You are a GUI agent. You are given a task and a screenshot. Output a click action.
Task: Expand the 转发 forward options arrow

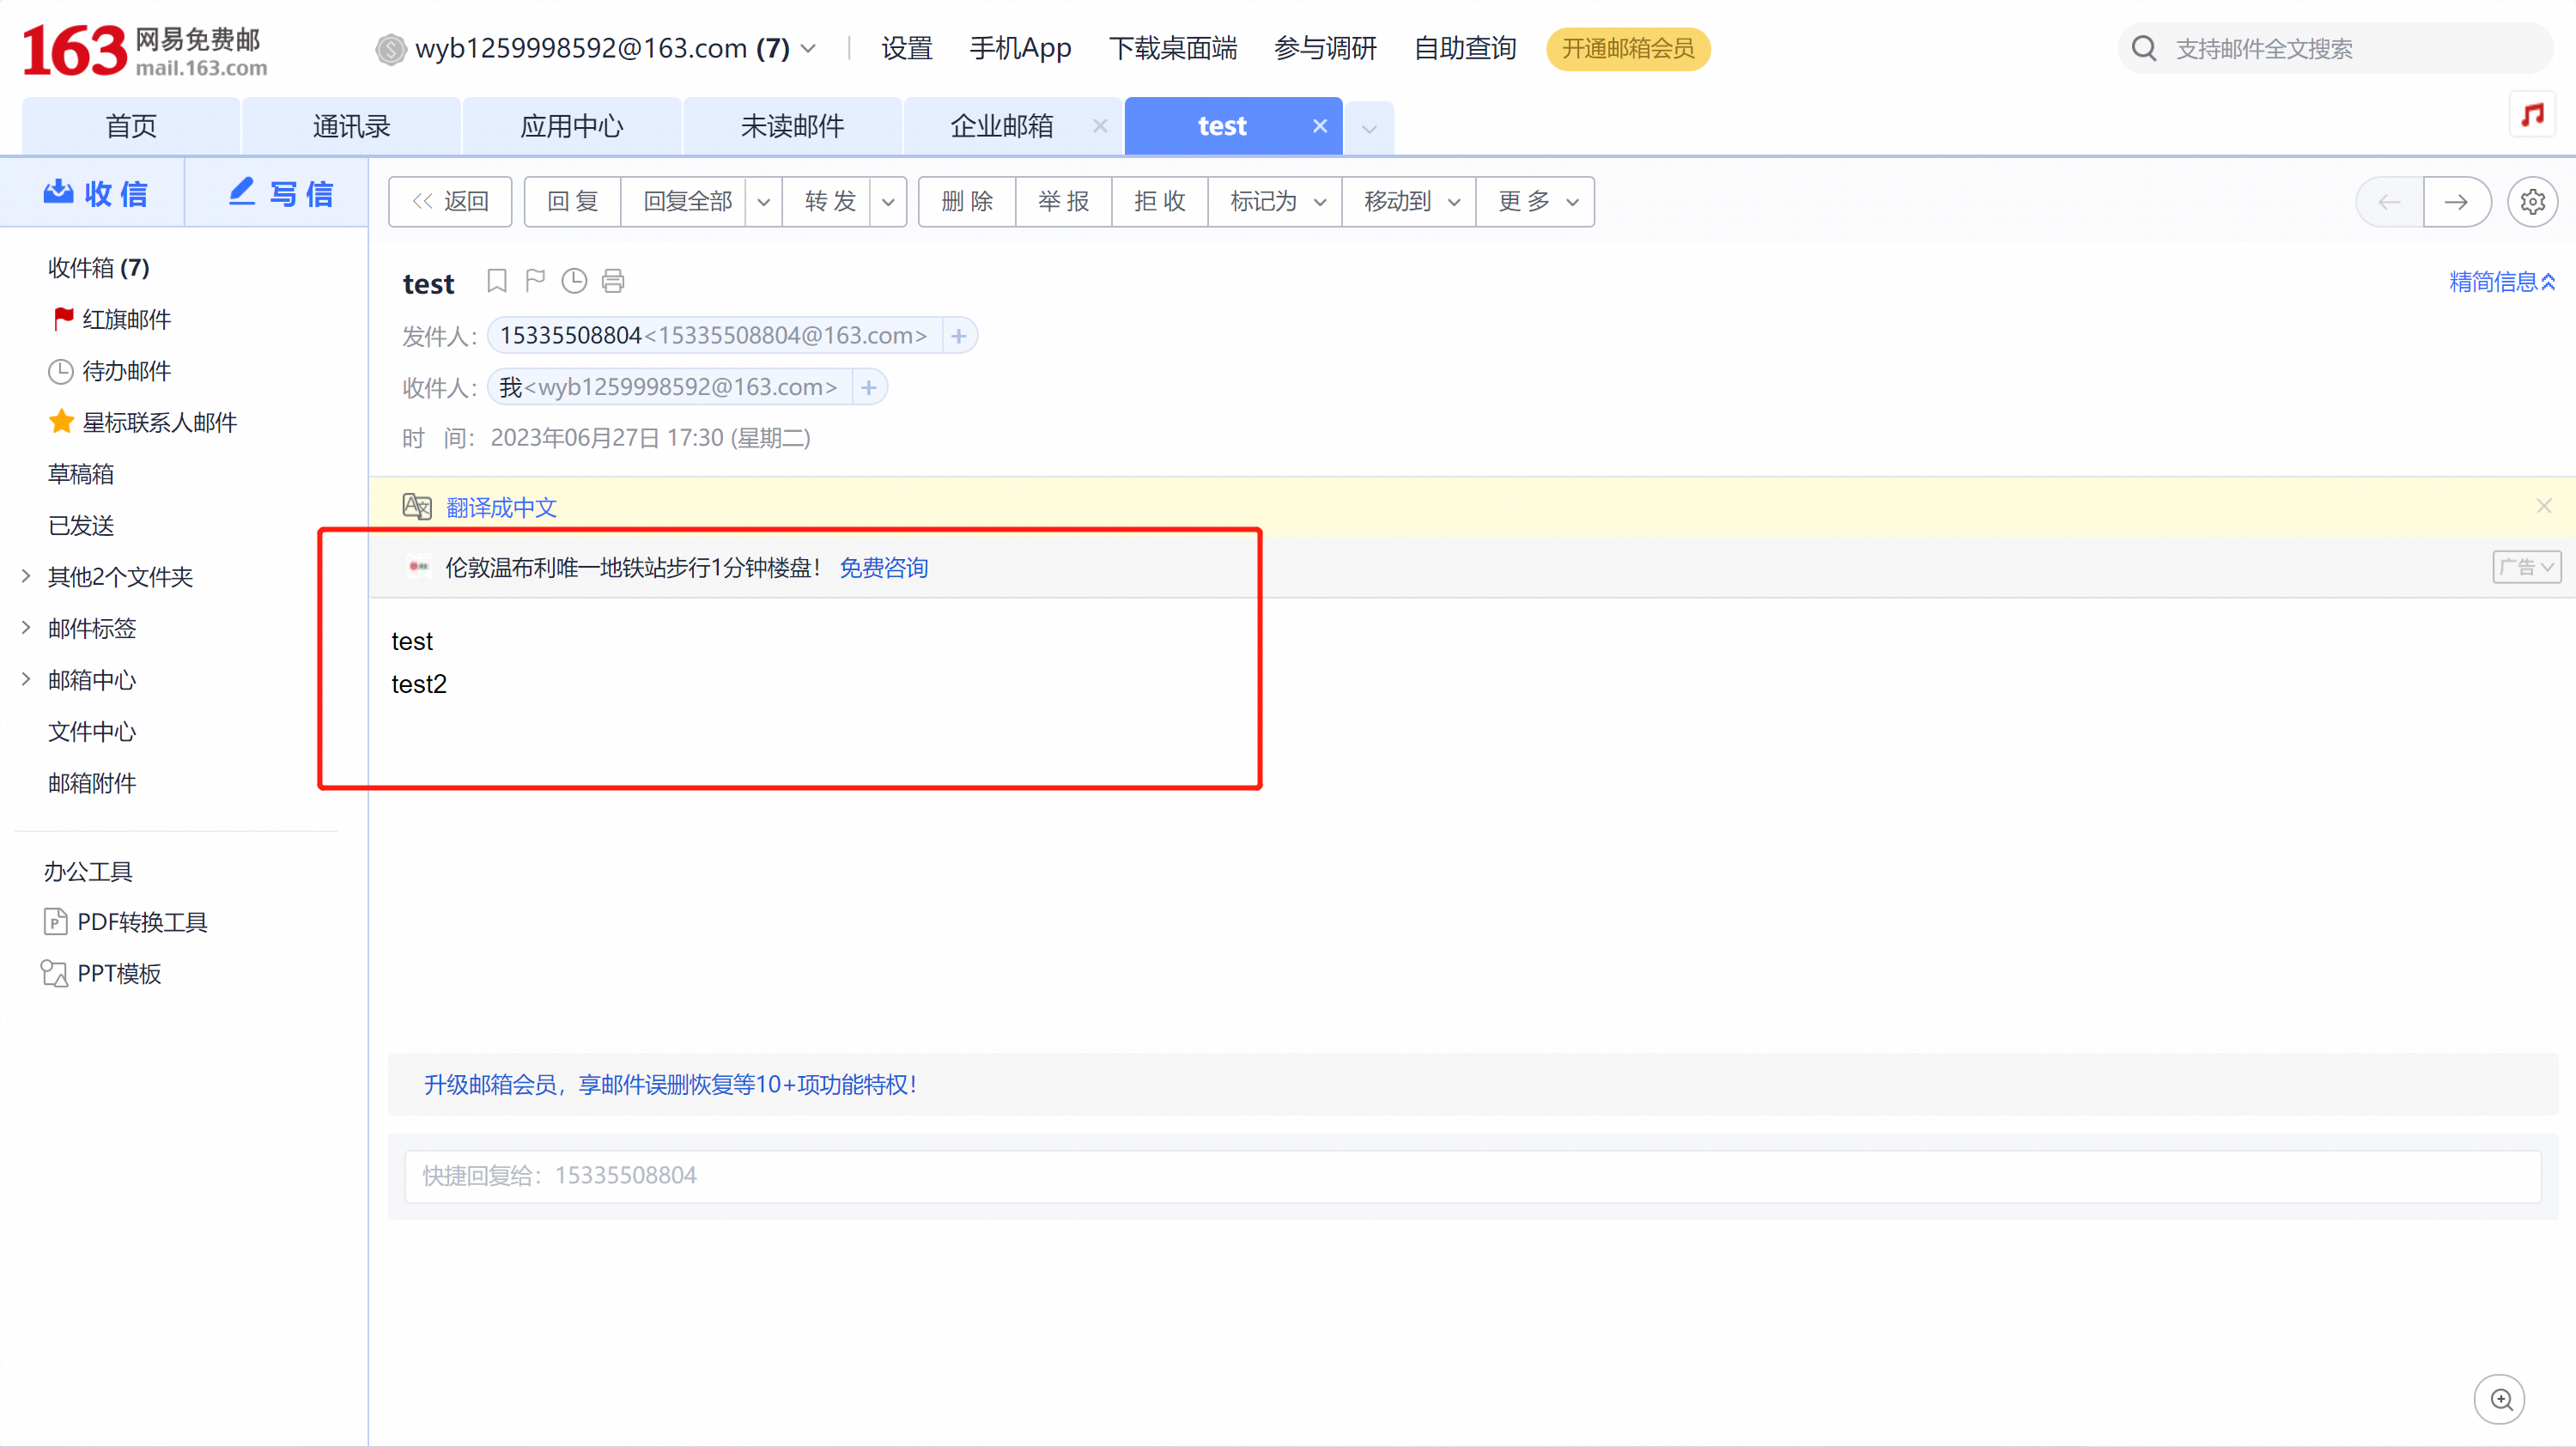tap(888, 202)
